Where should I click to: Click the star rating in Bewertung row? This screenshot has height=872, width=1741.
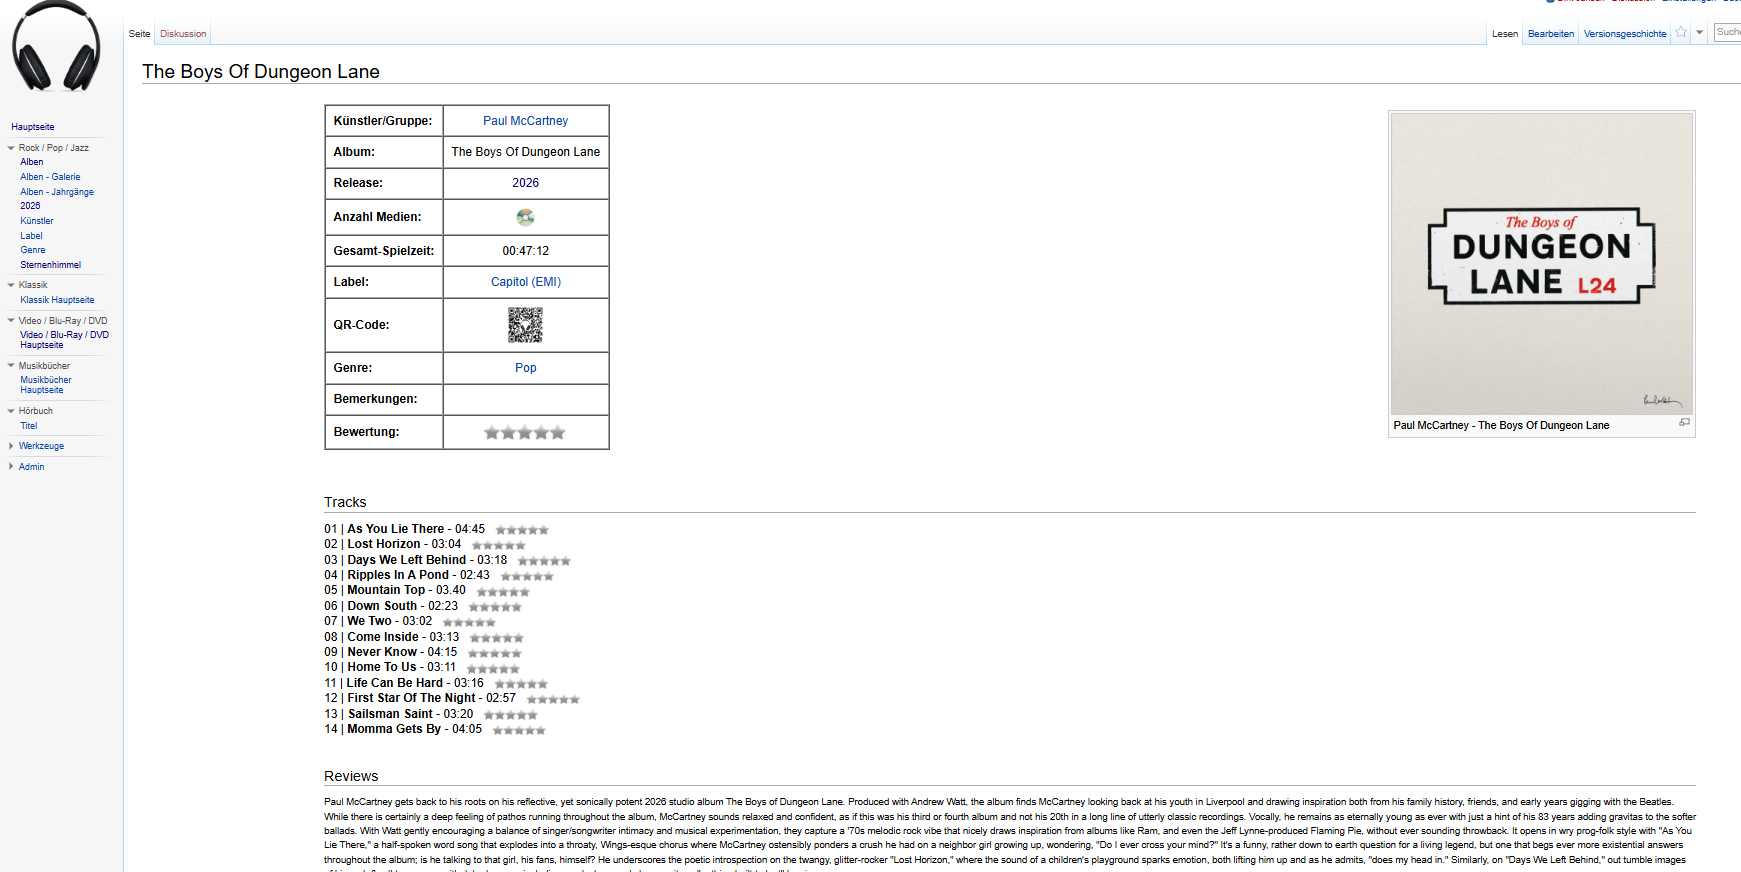pyautogui.click(x=525, y=433)
